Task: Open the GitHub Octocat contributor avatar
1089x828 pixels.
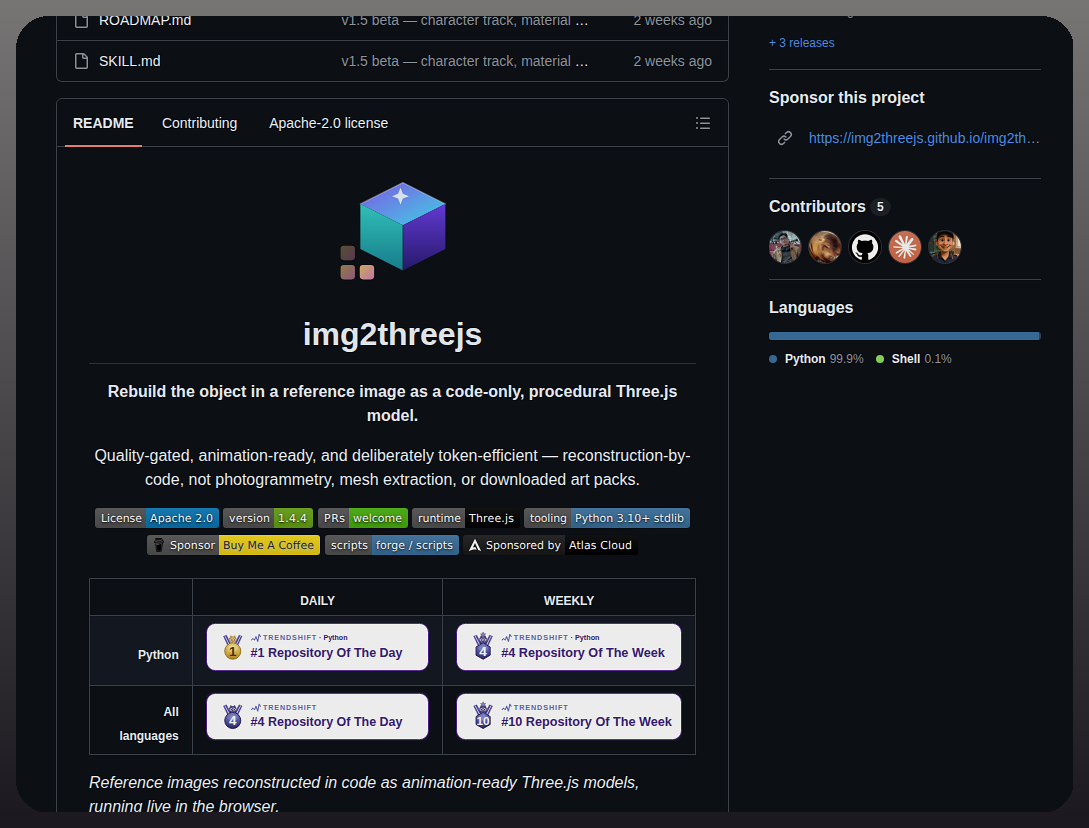Action: click(865, 247)
